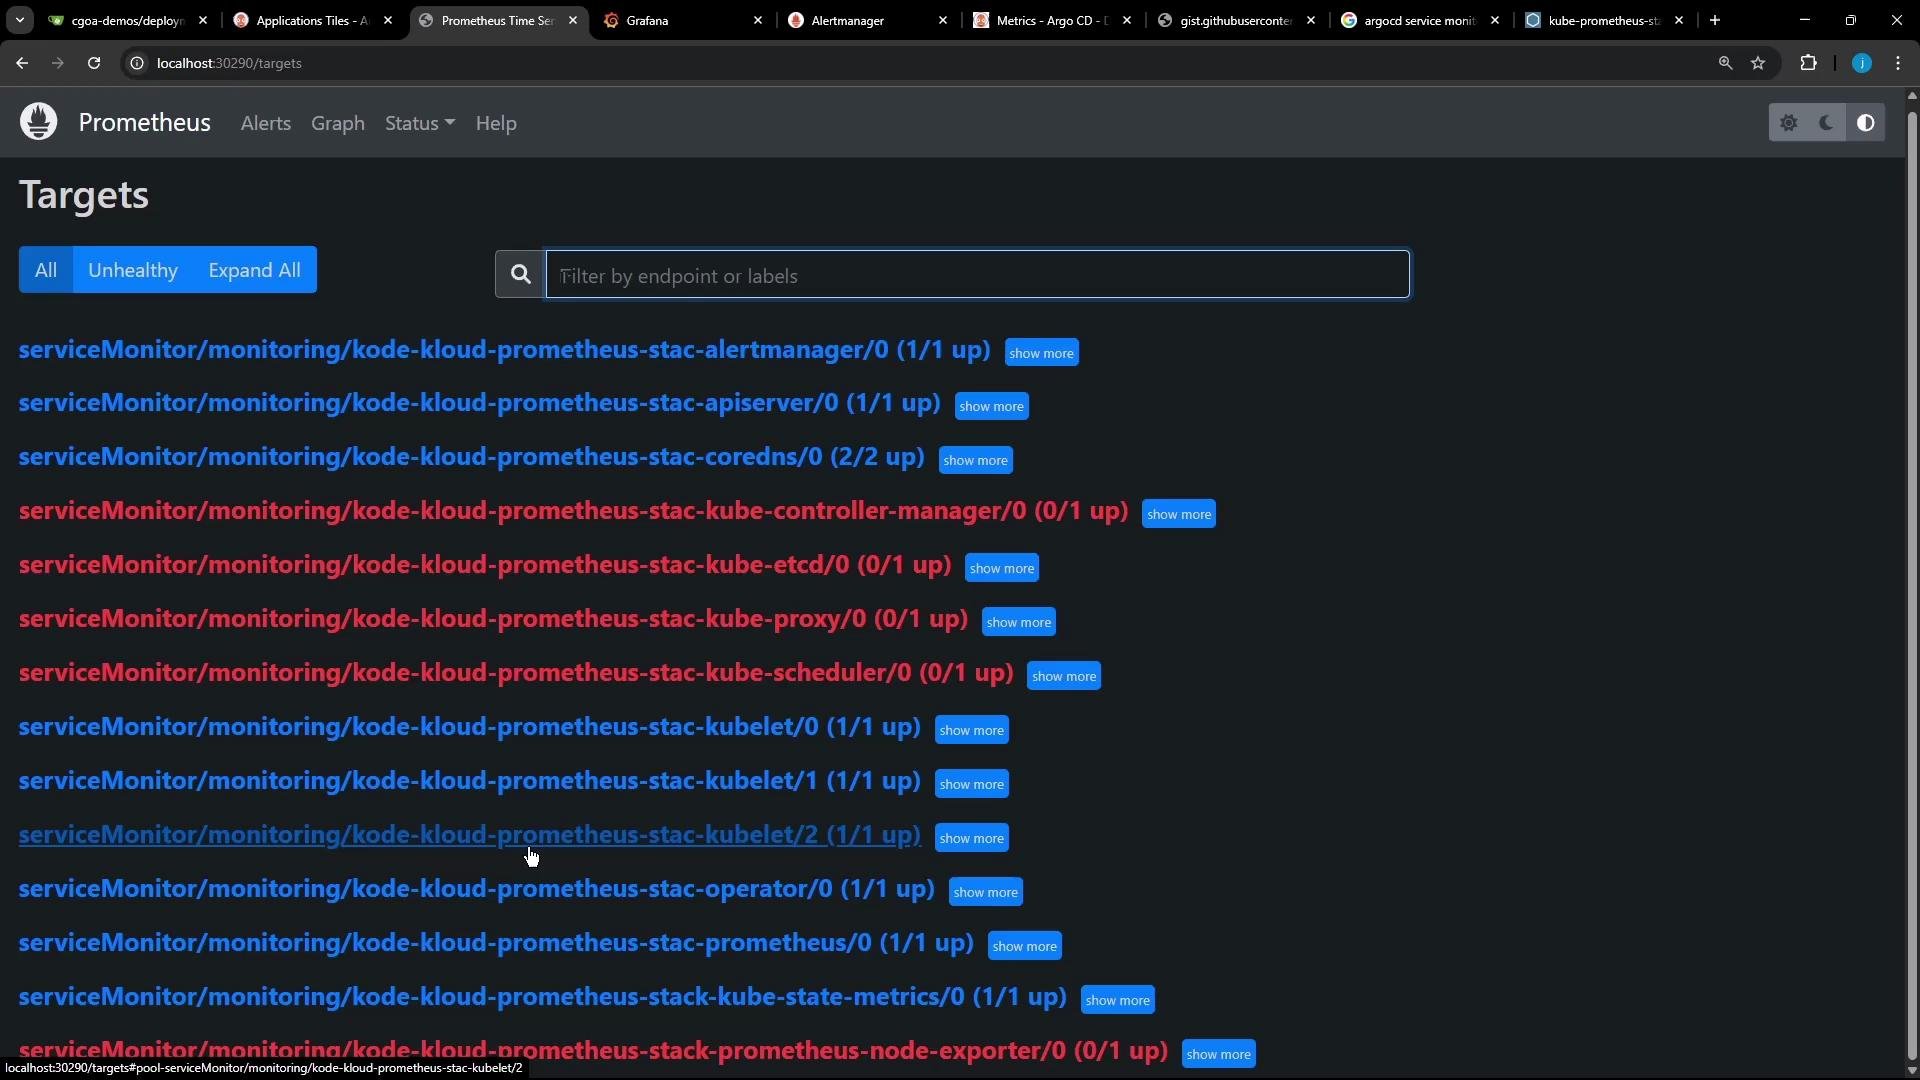Switch to dark theme moon icon
The image size is (1920, 1080).
pos(1827,123)
